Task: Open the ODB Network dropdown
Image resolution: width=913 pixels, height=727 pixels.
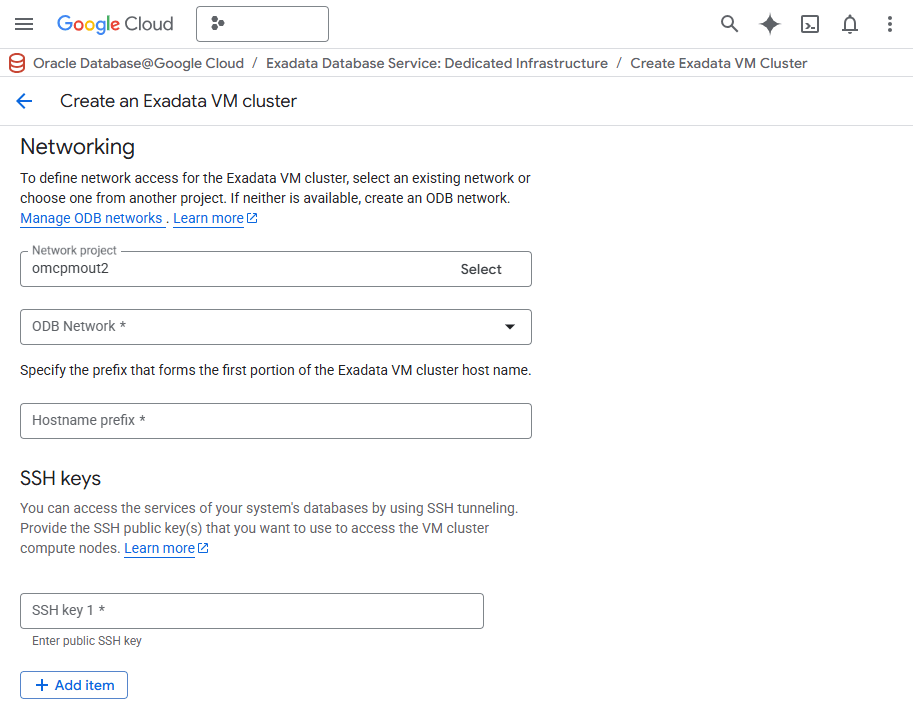Action: [276, 327]
